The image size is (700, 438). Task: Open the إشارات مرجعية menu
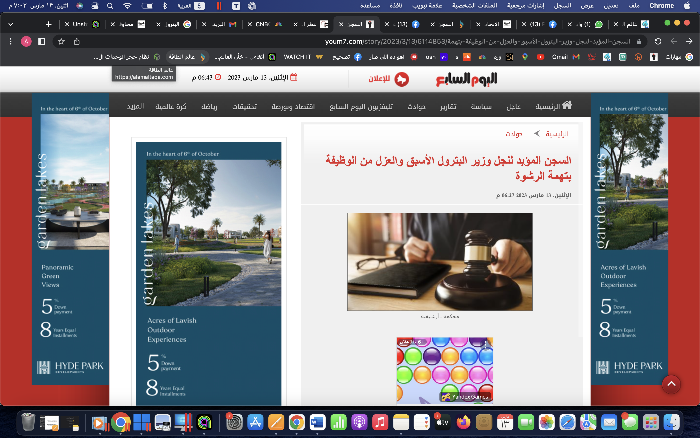tap(525, 6)
